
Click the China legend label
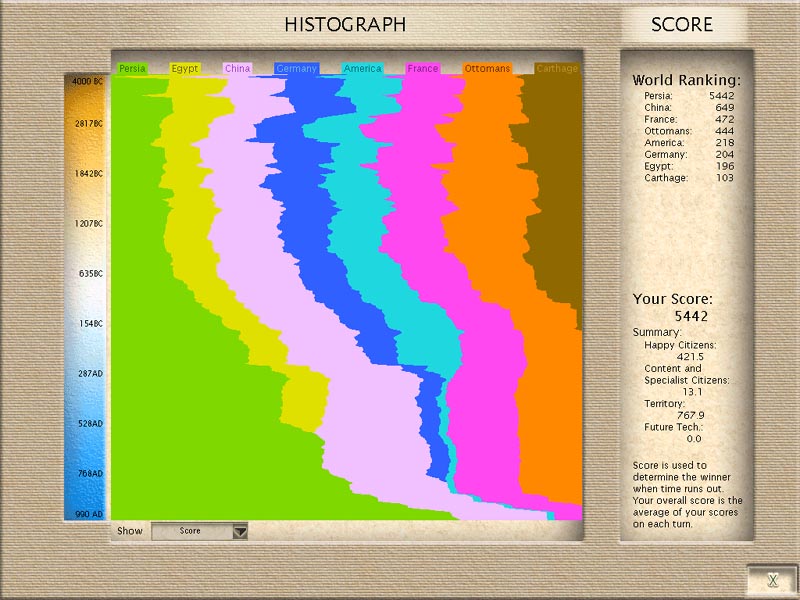(238, 69)
